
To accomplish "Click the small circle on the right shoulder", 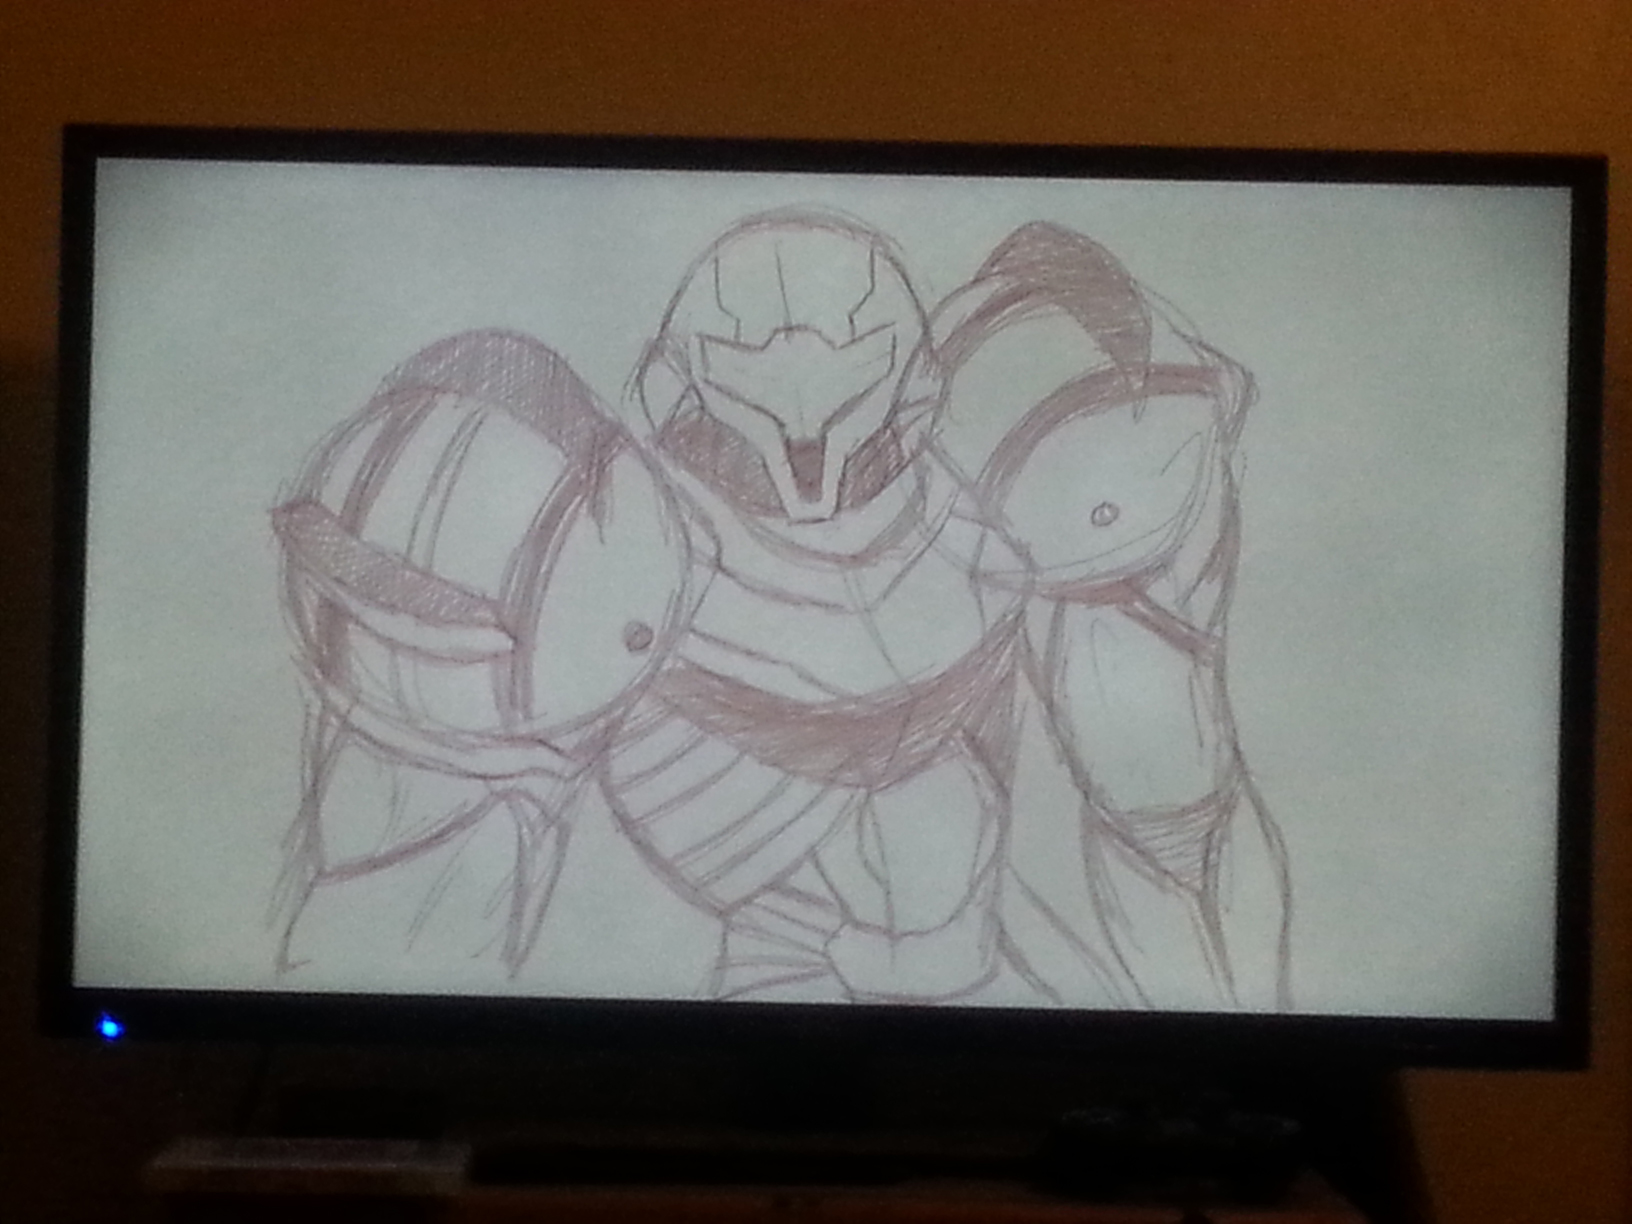I will (x=1104, y=513).
